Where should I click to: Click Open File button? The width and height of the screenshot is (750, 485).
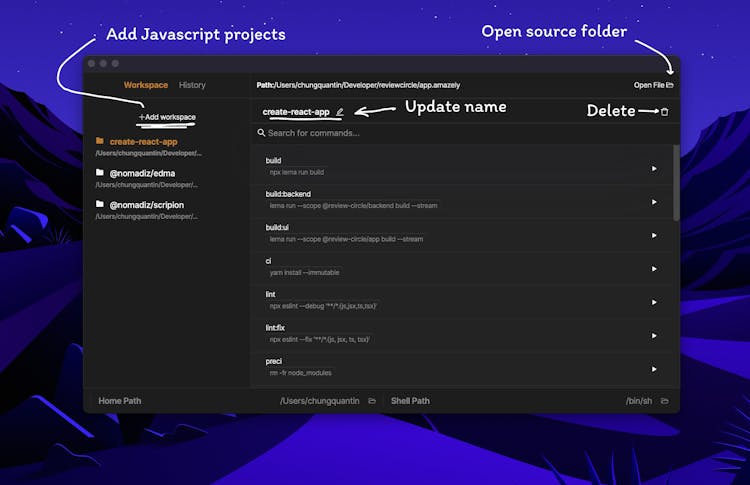[x=653, y=85]
